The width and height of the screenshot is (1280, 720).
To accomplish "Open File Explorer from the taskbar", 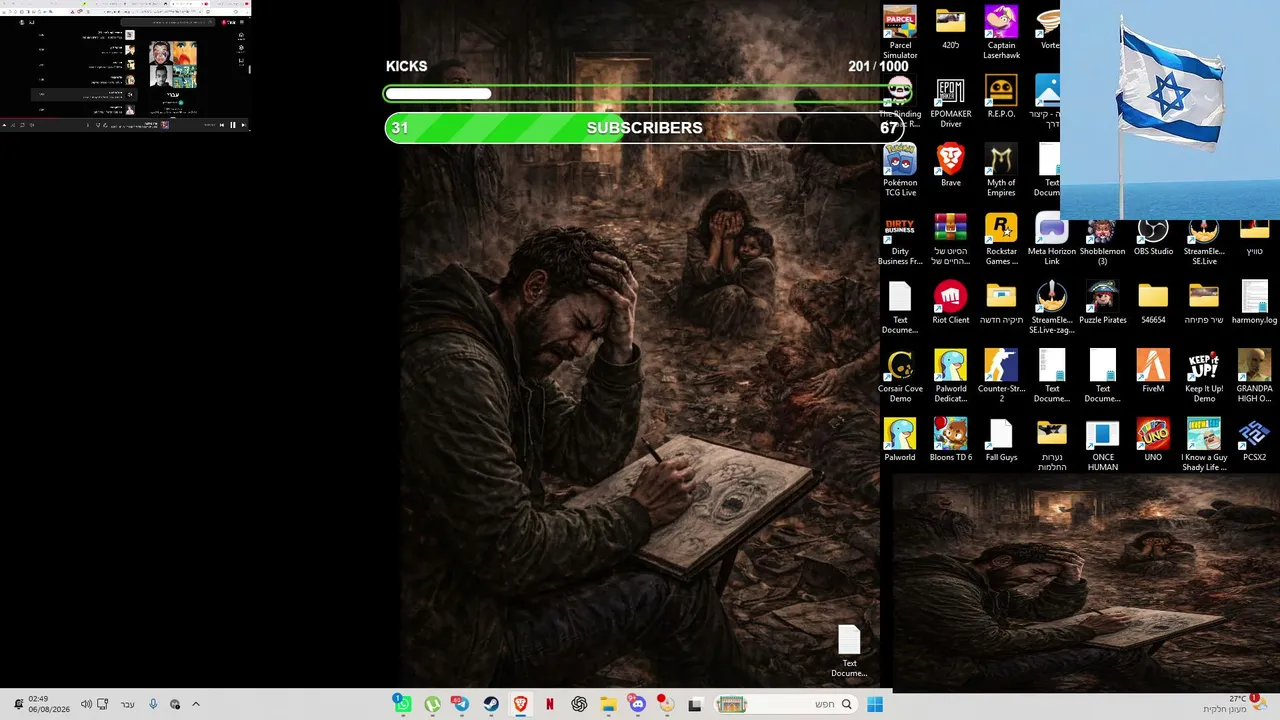I will click(608, 704).
